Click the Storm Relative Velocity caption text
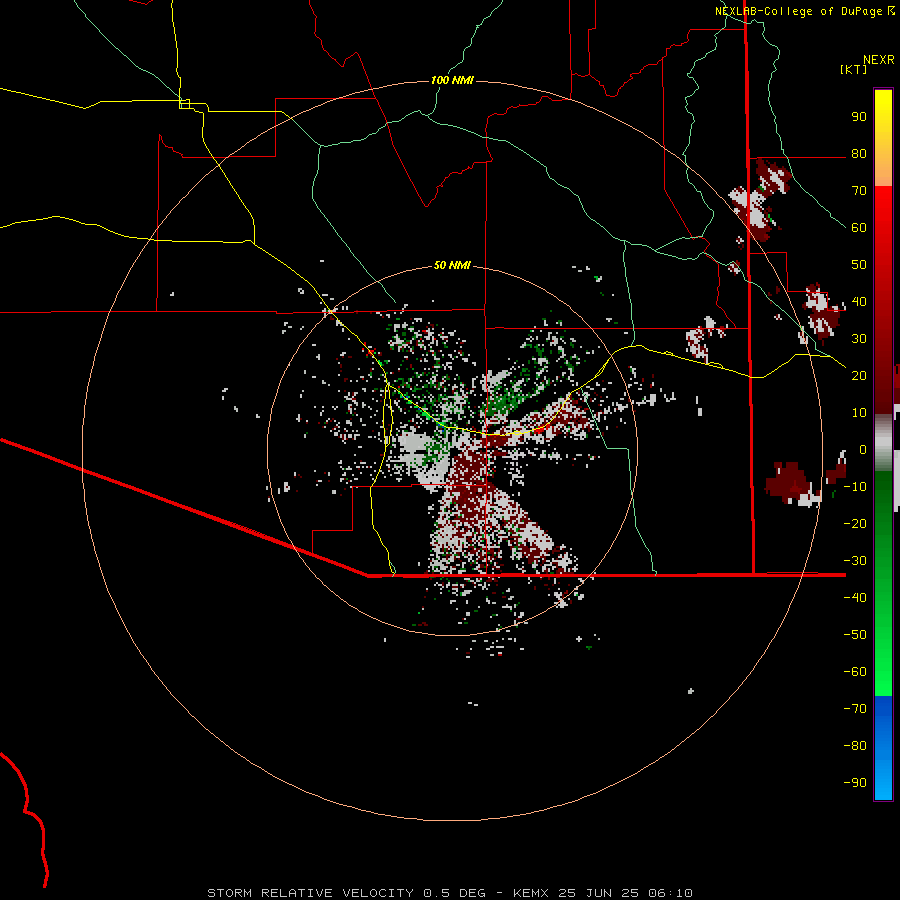 (449, 893)
